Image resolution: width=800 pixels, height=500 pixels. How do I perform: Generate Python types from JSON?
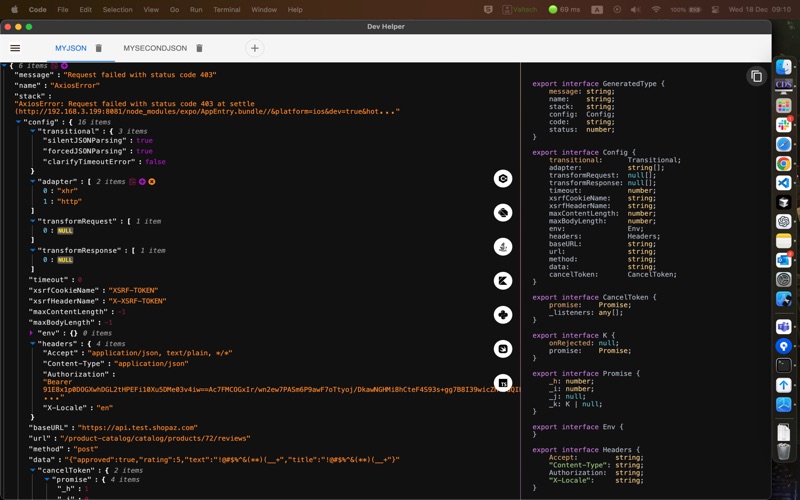pyautogui.click(x=503, y=315)
